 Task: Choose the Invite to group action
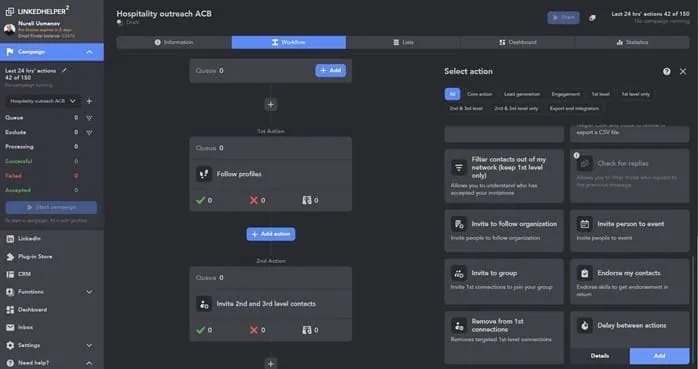click(x=504, y=282)
